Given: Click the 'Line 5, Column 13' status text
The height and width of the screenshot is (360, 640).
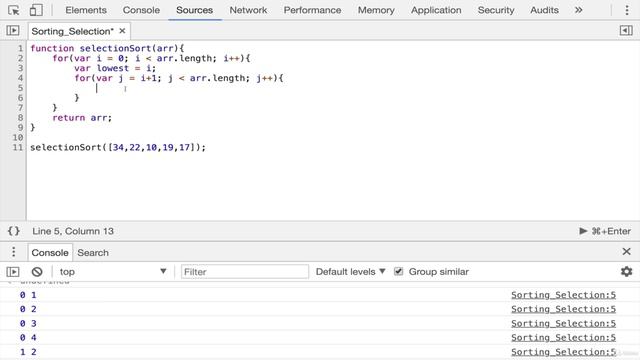Looking at the screenshot, I should tap(73, 231).
